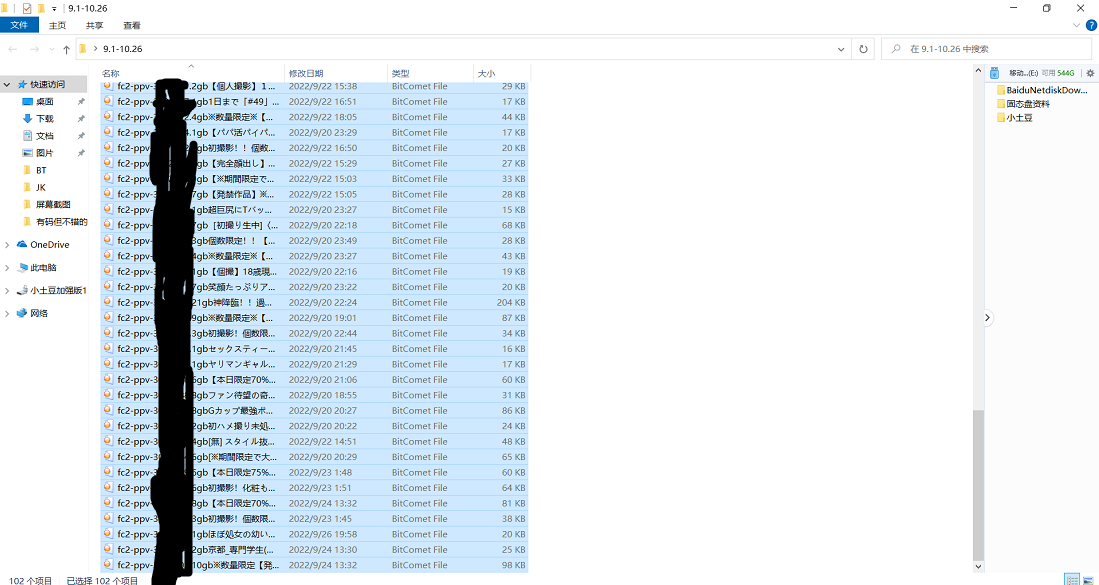Select the file modified 2022/9/22 15:38
Screen dimensions: 1099x585
coord(314,86)
